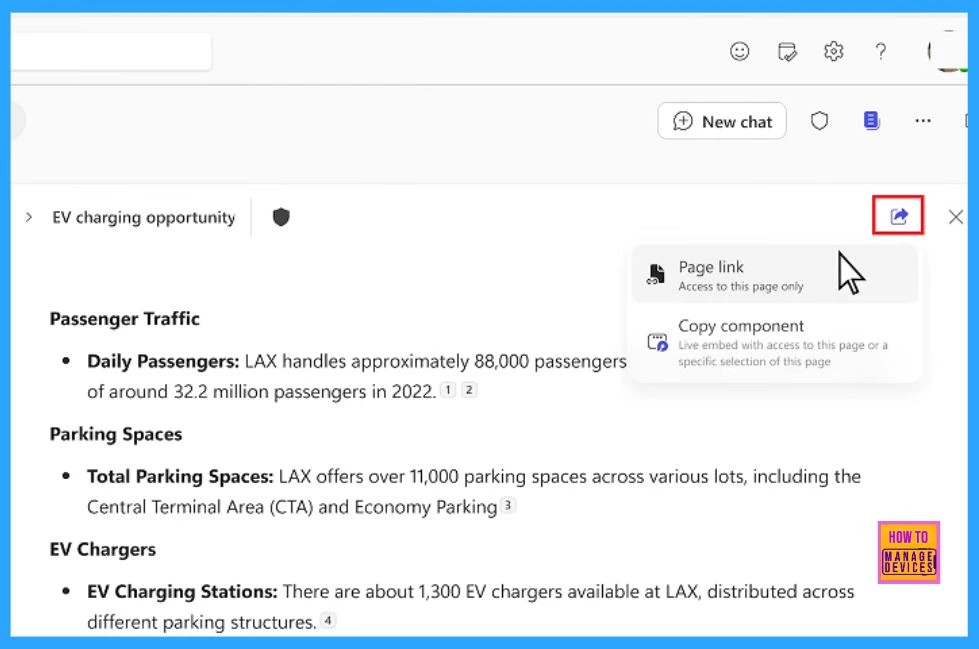Click the Parking Spaces heading
The height and width of the screenshot is (649, 979).
tap(116, 434)
